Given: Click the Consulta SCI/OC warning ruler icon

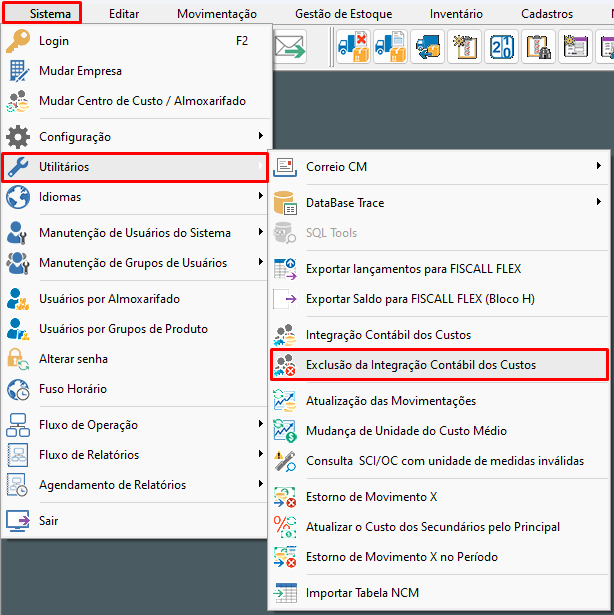Looking at the screenshot, I should [285, 461].
